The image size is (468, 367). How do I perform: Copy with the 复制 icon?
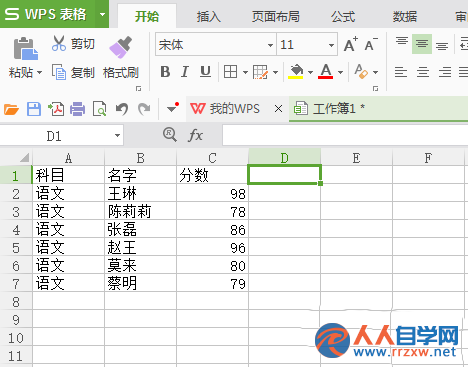tap(59, 72)
